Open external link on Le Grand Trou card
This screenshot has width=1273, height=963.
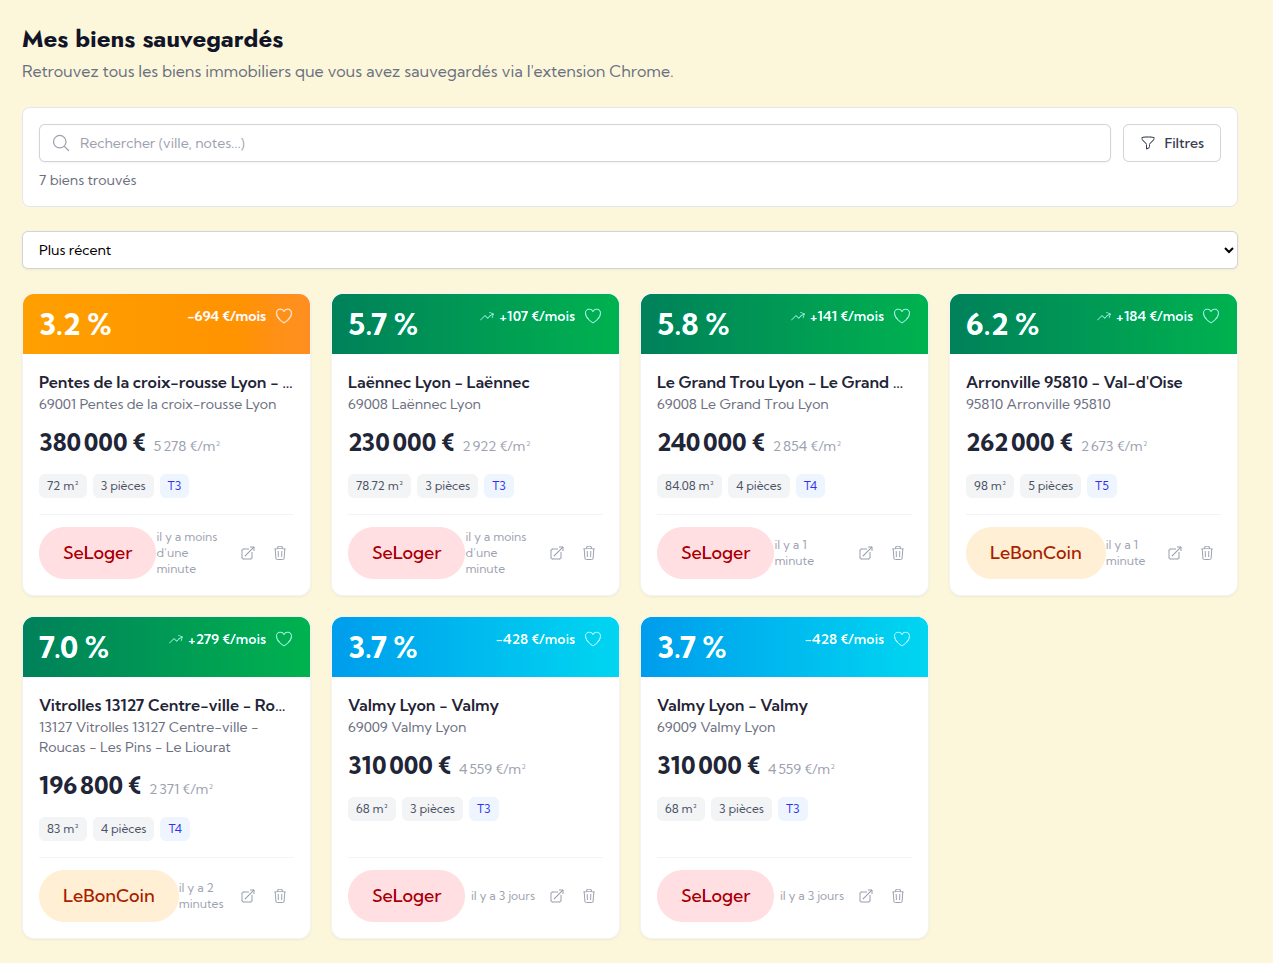[x=866, y=553]
